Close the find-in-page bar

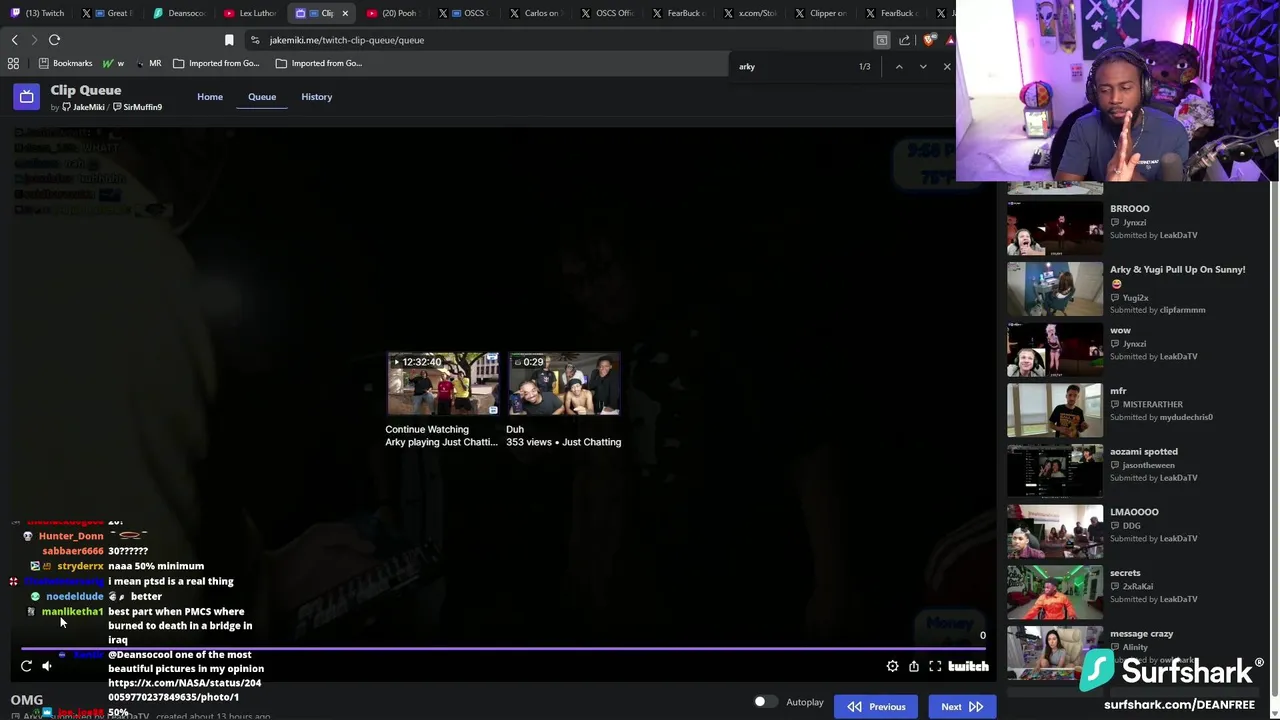click(x=947, y=67)
